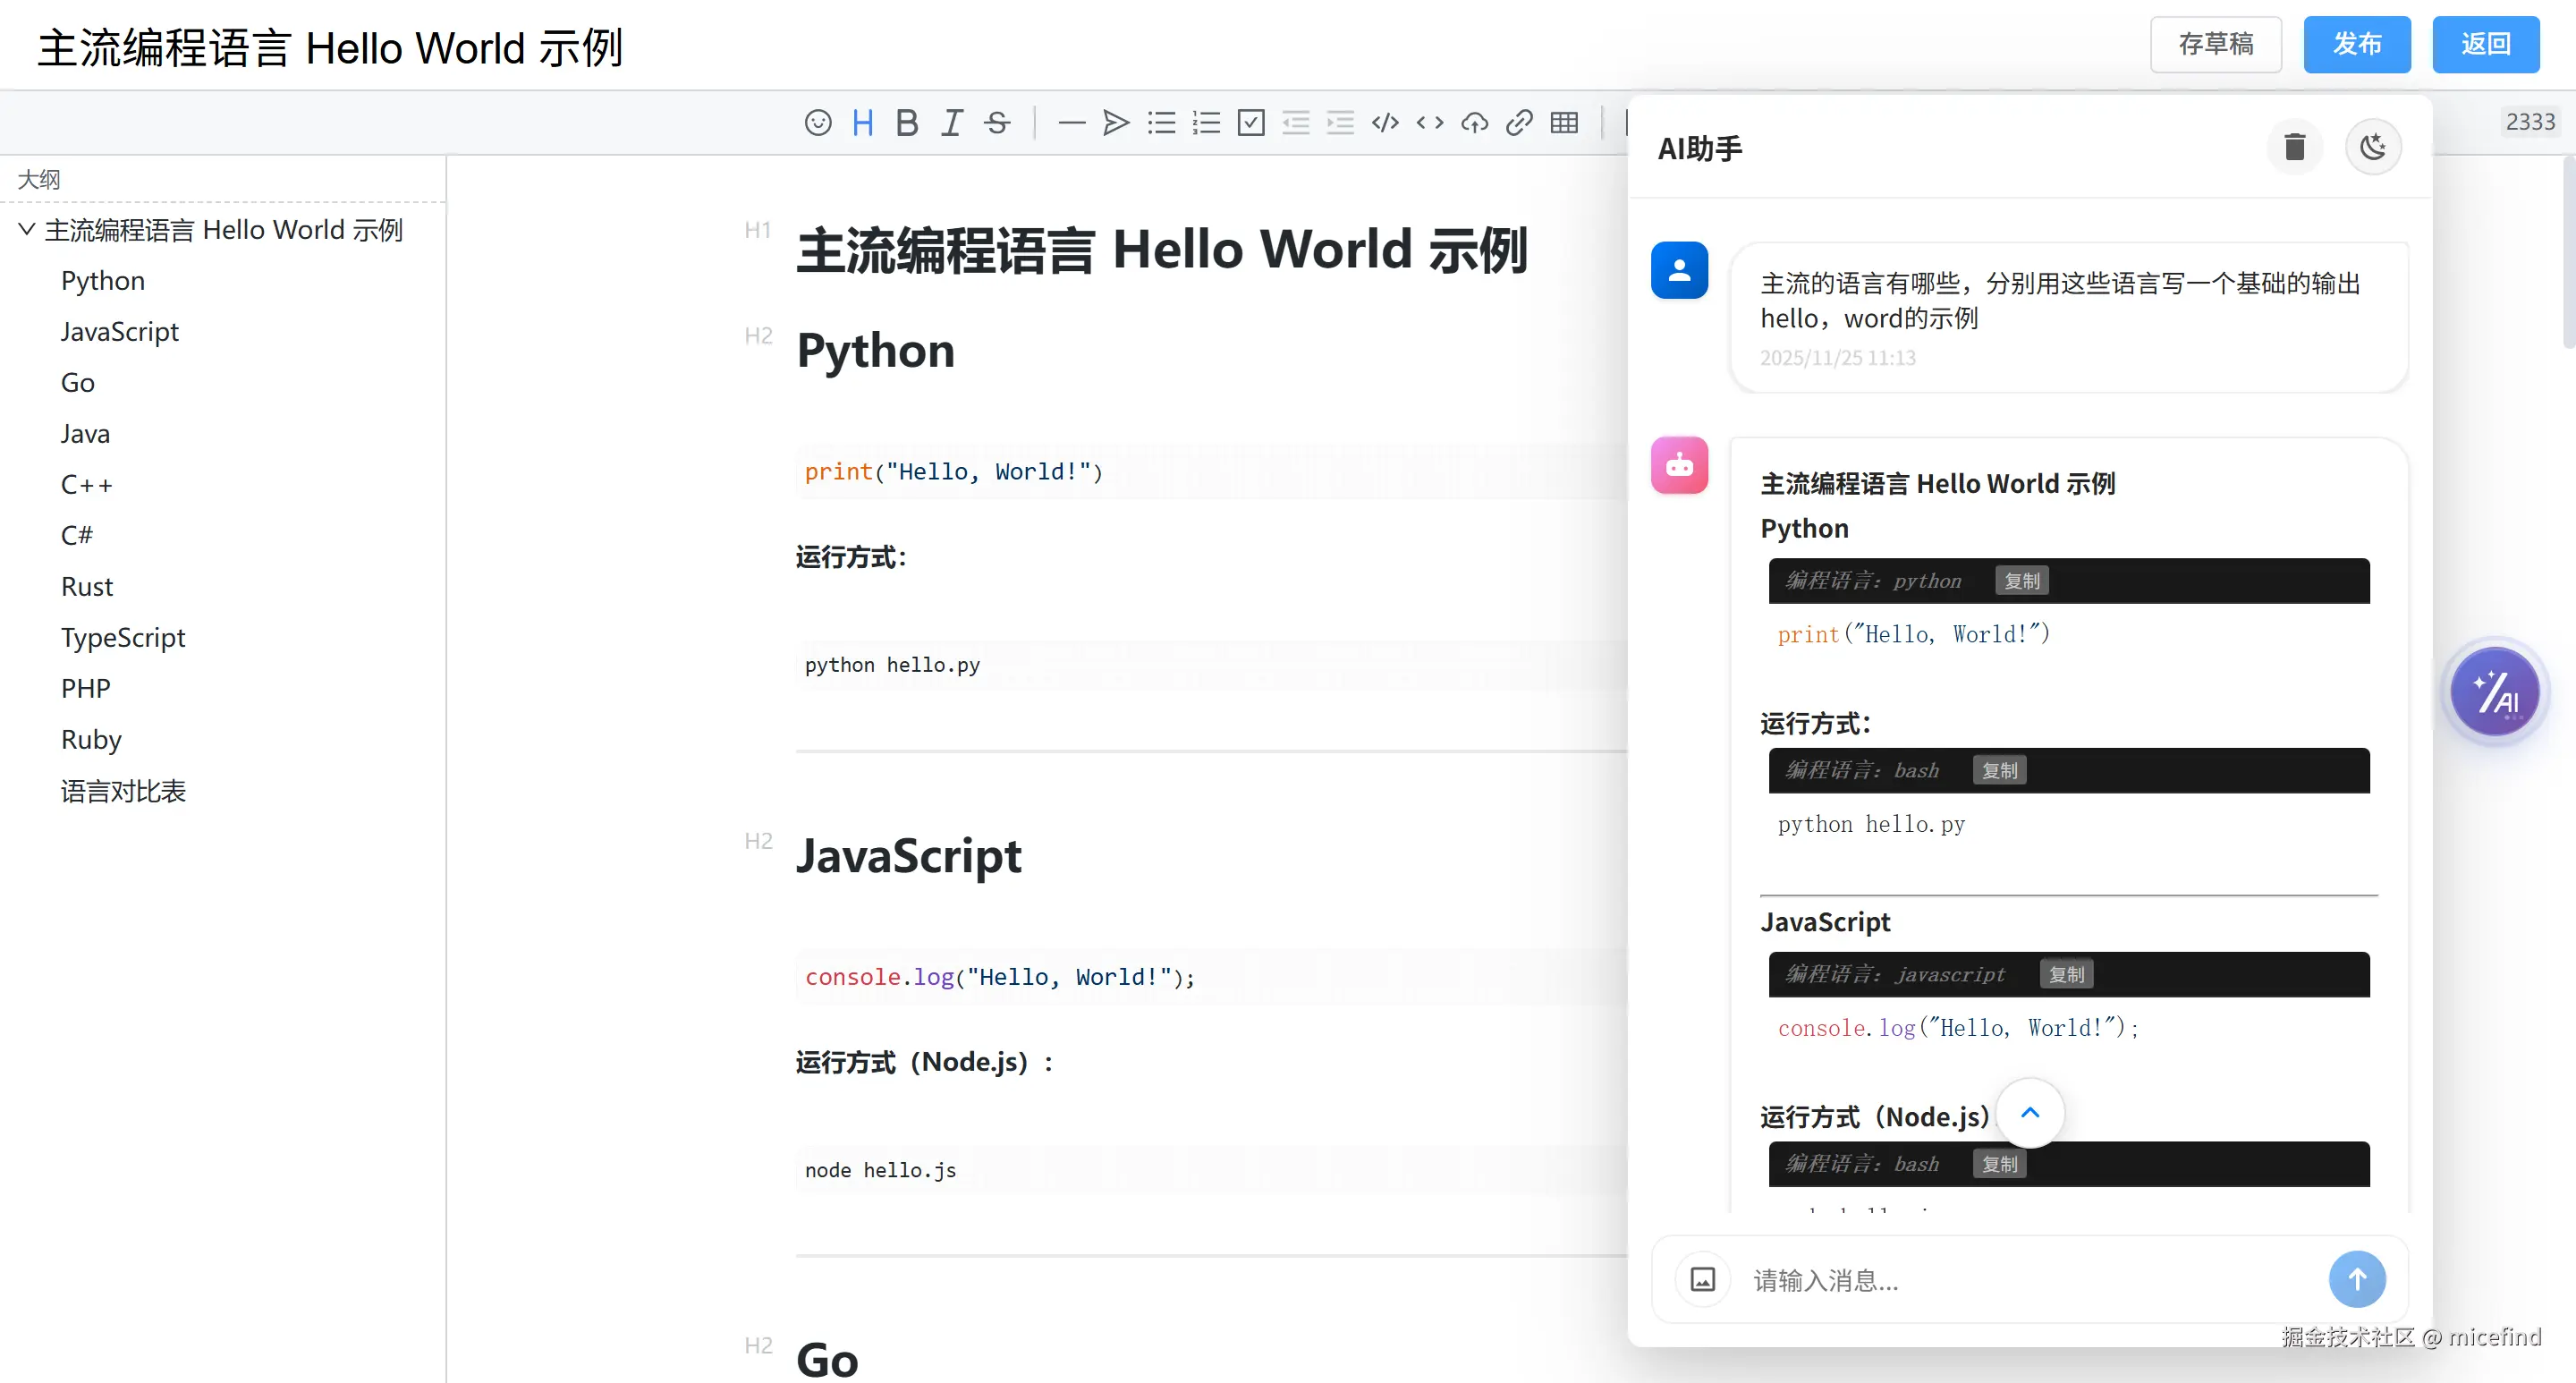
Task: Copy the python code block with 复制
Action: coord(2021,581)
